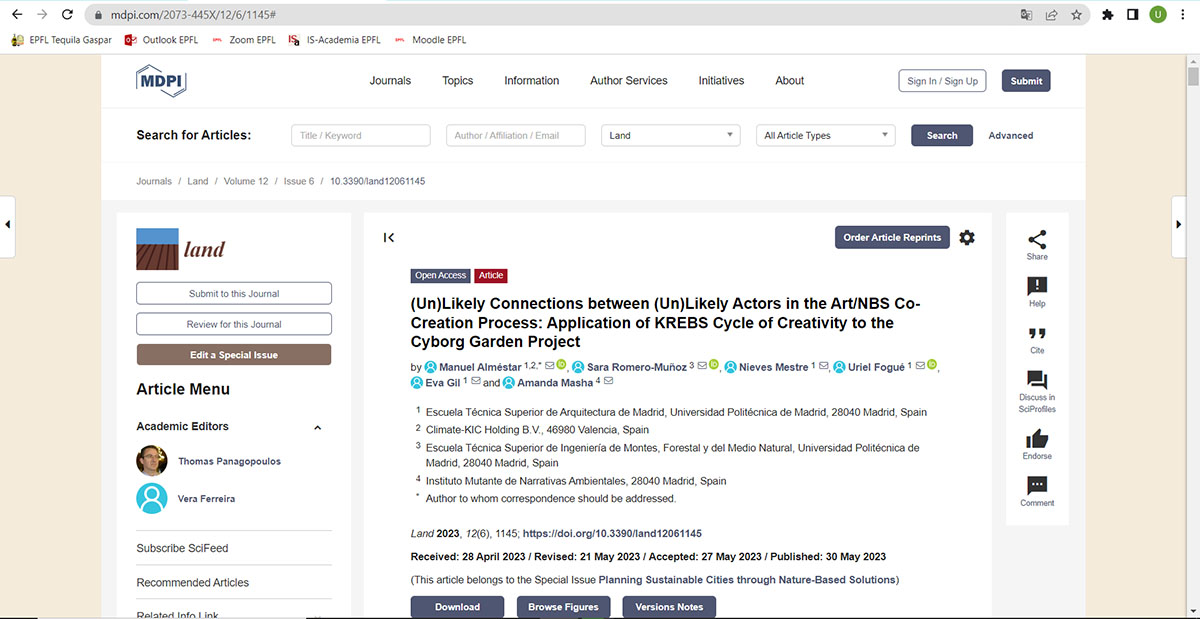Screen dimensions: 1200x619
Task: Open the Cite quotation icon
Action: 1037,334
